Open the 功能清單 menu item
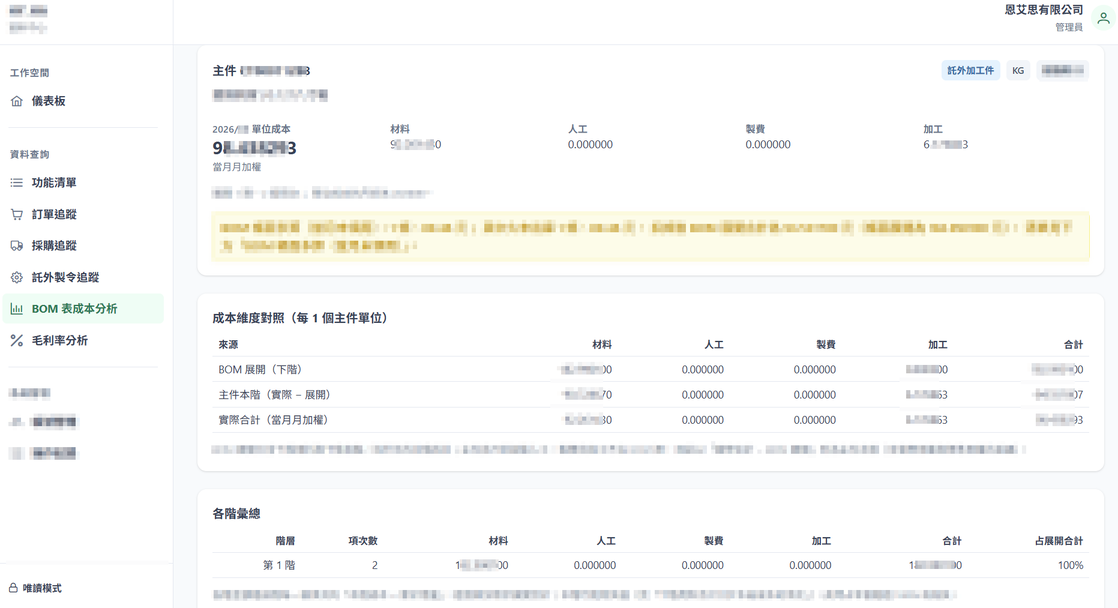The width and height of the screenshot is (1118, 608). coord(83,183)
